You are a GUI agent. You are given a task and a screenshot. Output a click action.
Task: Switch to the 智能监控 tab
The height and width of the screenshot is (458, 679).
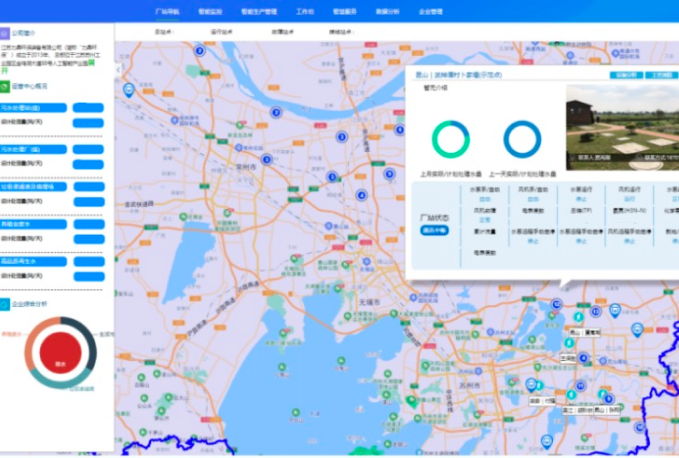pos(211,11)
